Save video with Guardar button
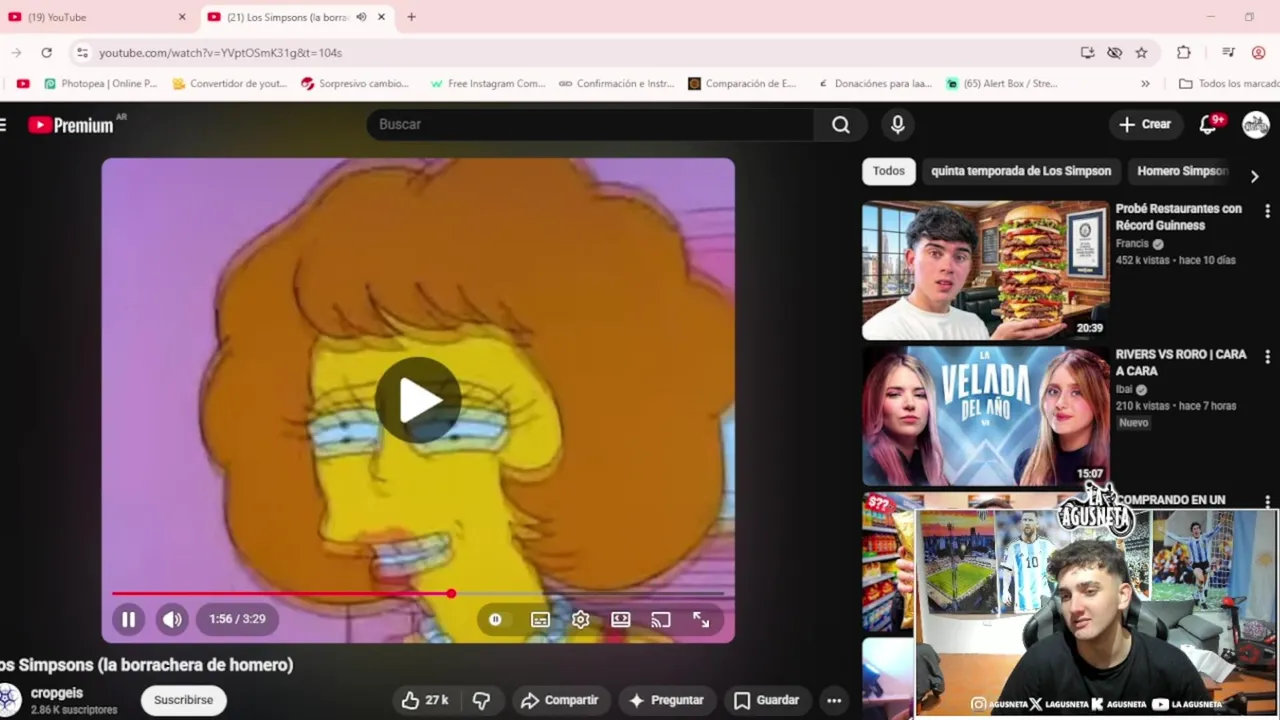Image resolution: width=1280 pixels, height=720 pixels. coord(766,700)
